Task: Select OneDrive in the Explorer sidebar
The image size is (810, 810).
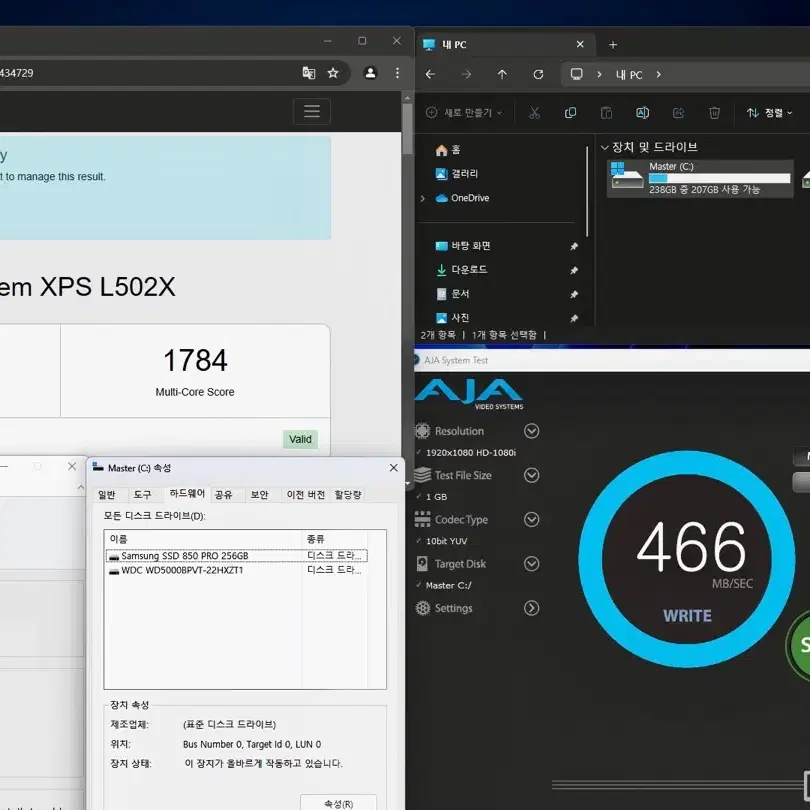Action: (462, 198)
